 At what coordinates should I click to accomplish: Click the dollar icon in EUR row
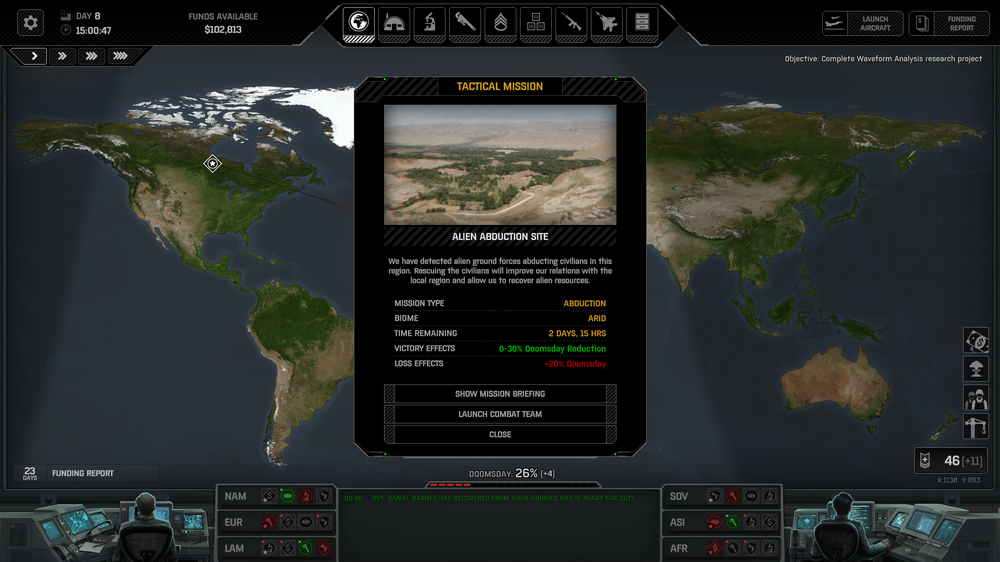[288, 522]
